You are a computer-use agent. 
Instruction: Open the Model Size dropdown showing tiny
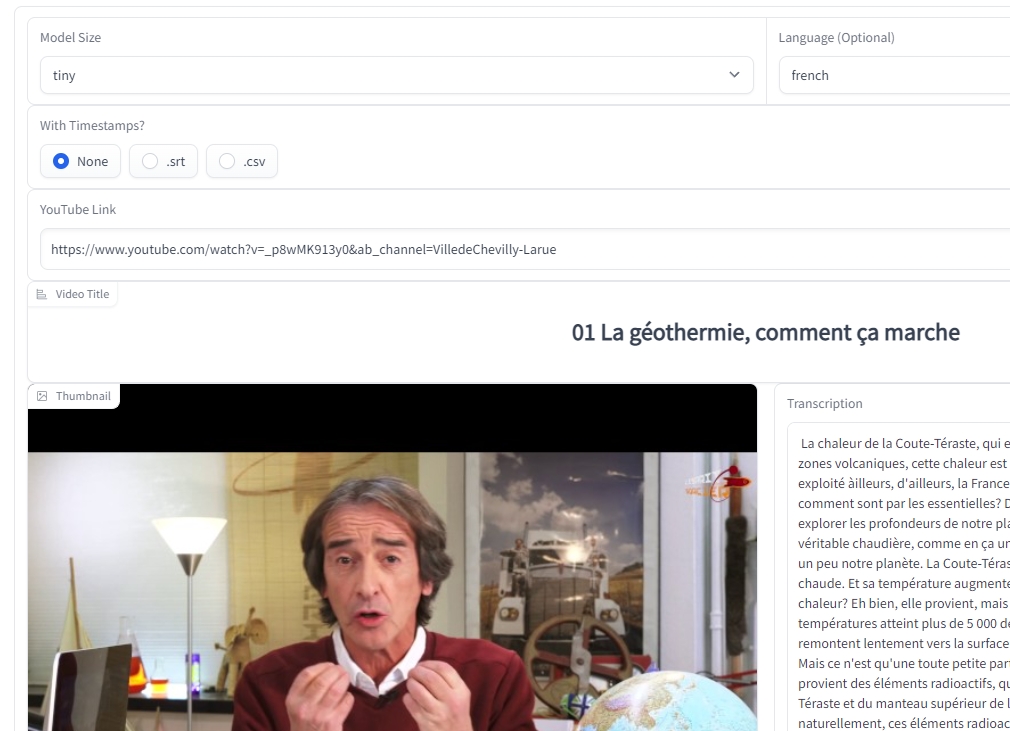tap(396, 75)
